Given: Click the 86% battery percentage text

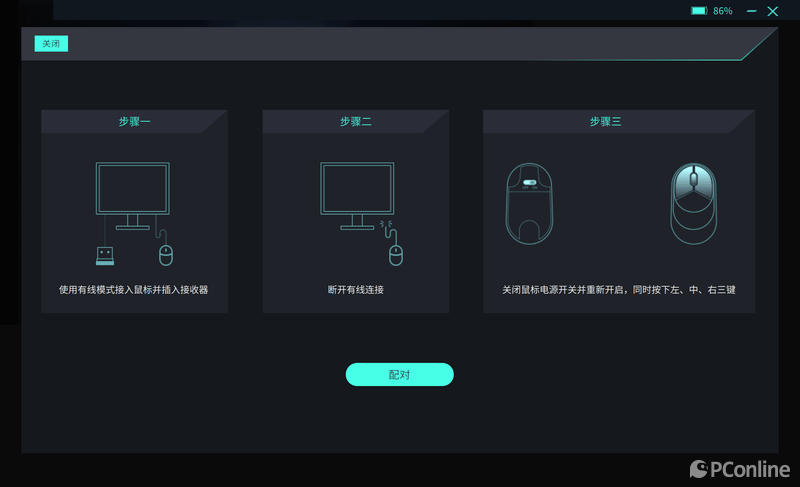Looking at the screenshot, I should 722,11.
